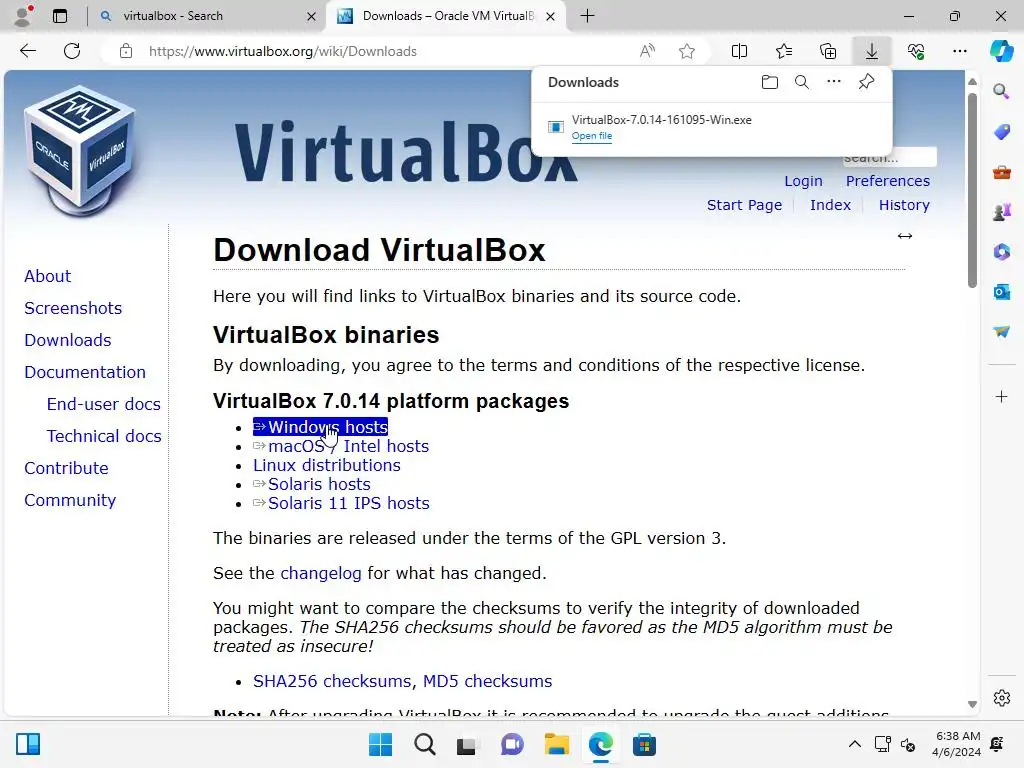The image size is (1024, 768).
Task: Open sidebar Outlook icon
Action: pos(1002,291)
